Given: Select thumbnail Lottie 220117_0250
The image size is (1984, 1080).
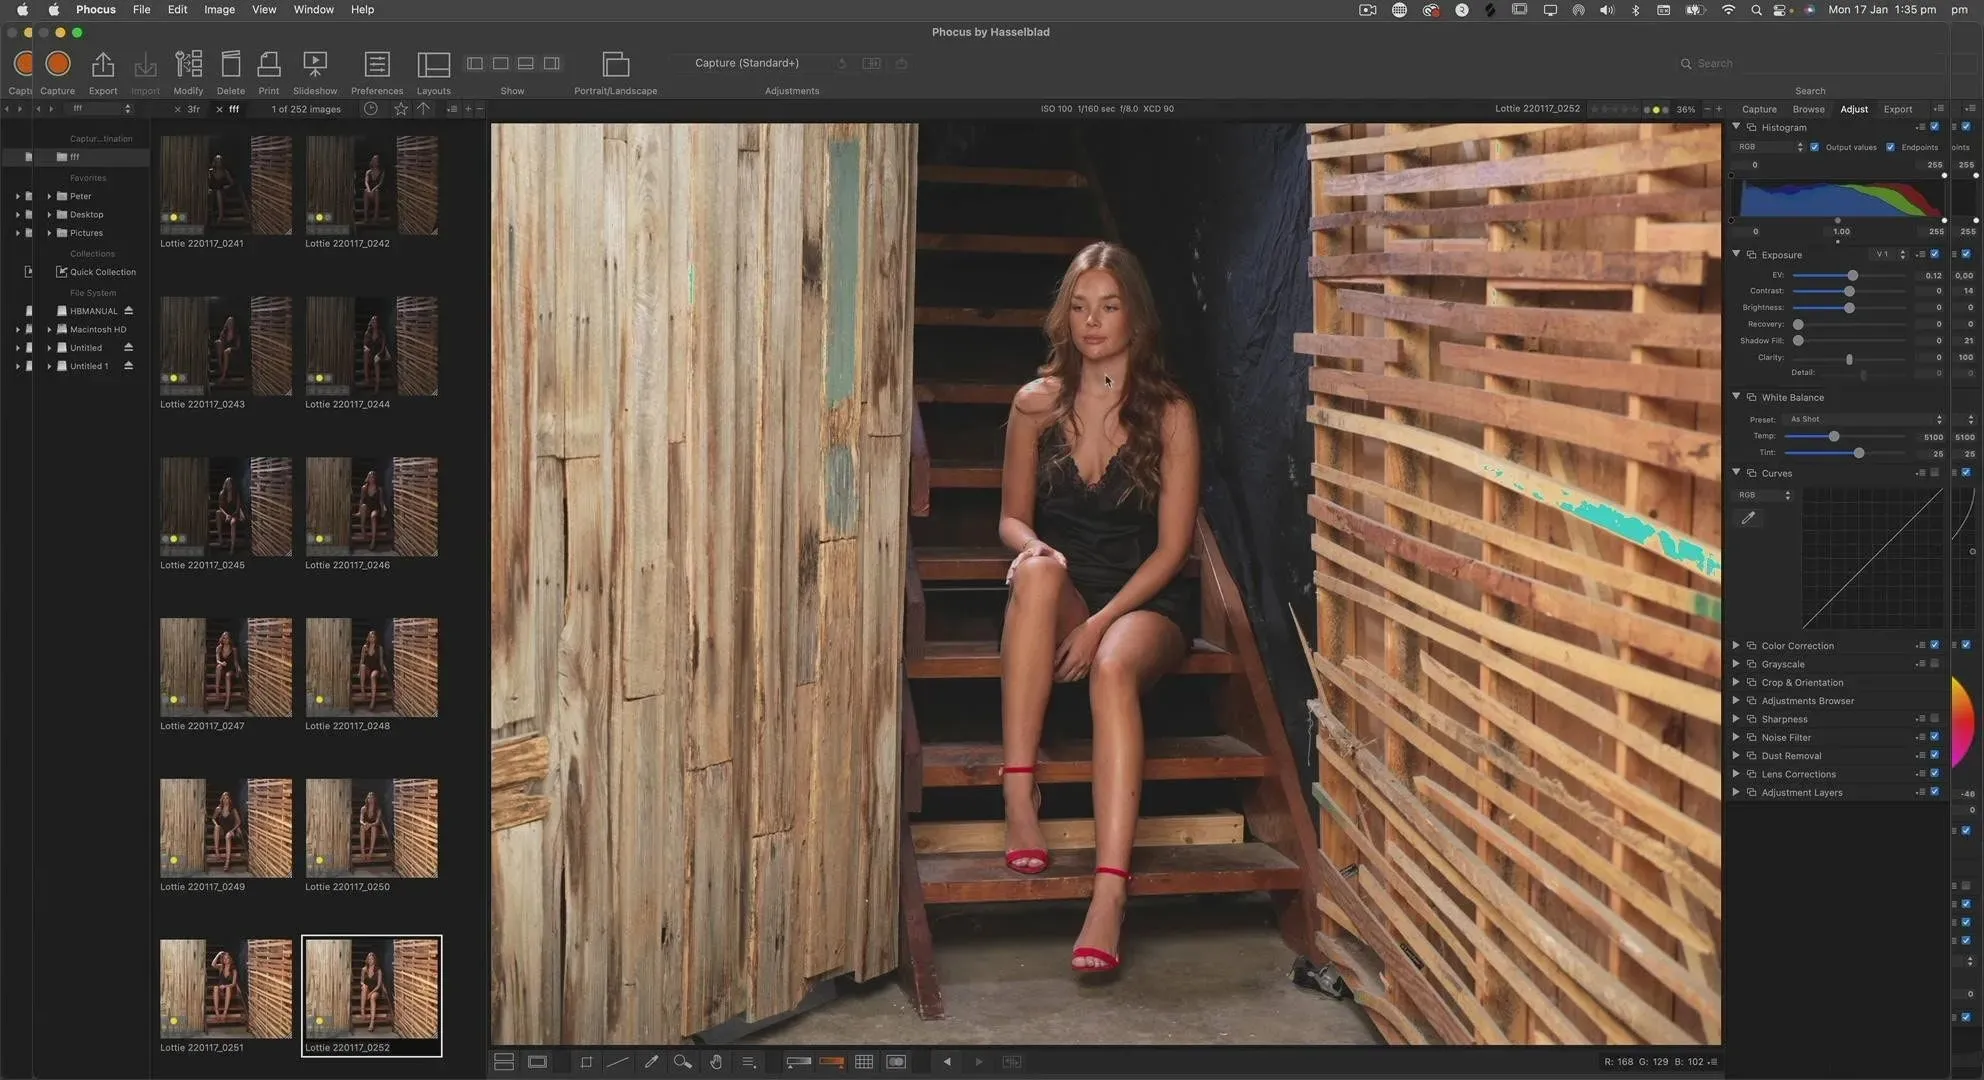Looking at the screenshot, I should point(372,829).
